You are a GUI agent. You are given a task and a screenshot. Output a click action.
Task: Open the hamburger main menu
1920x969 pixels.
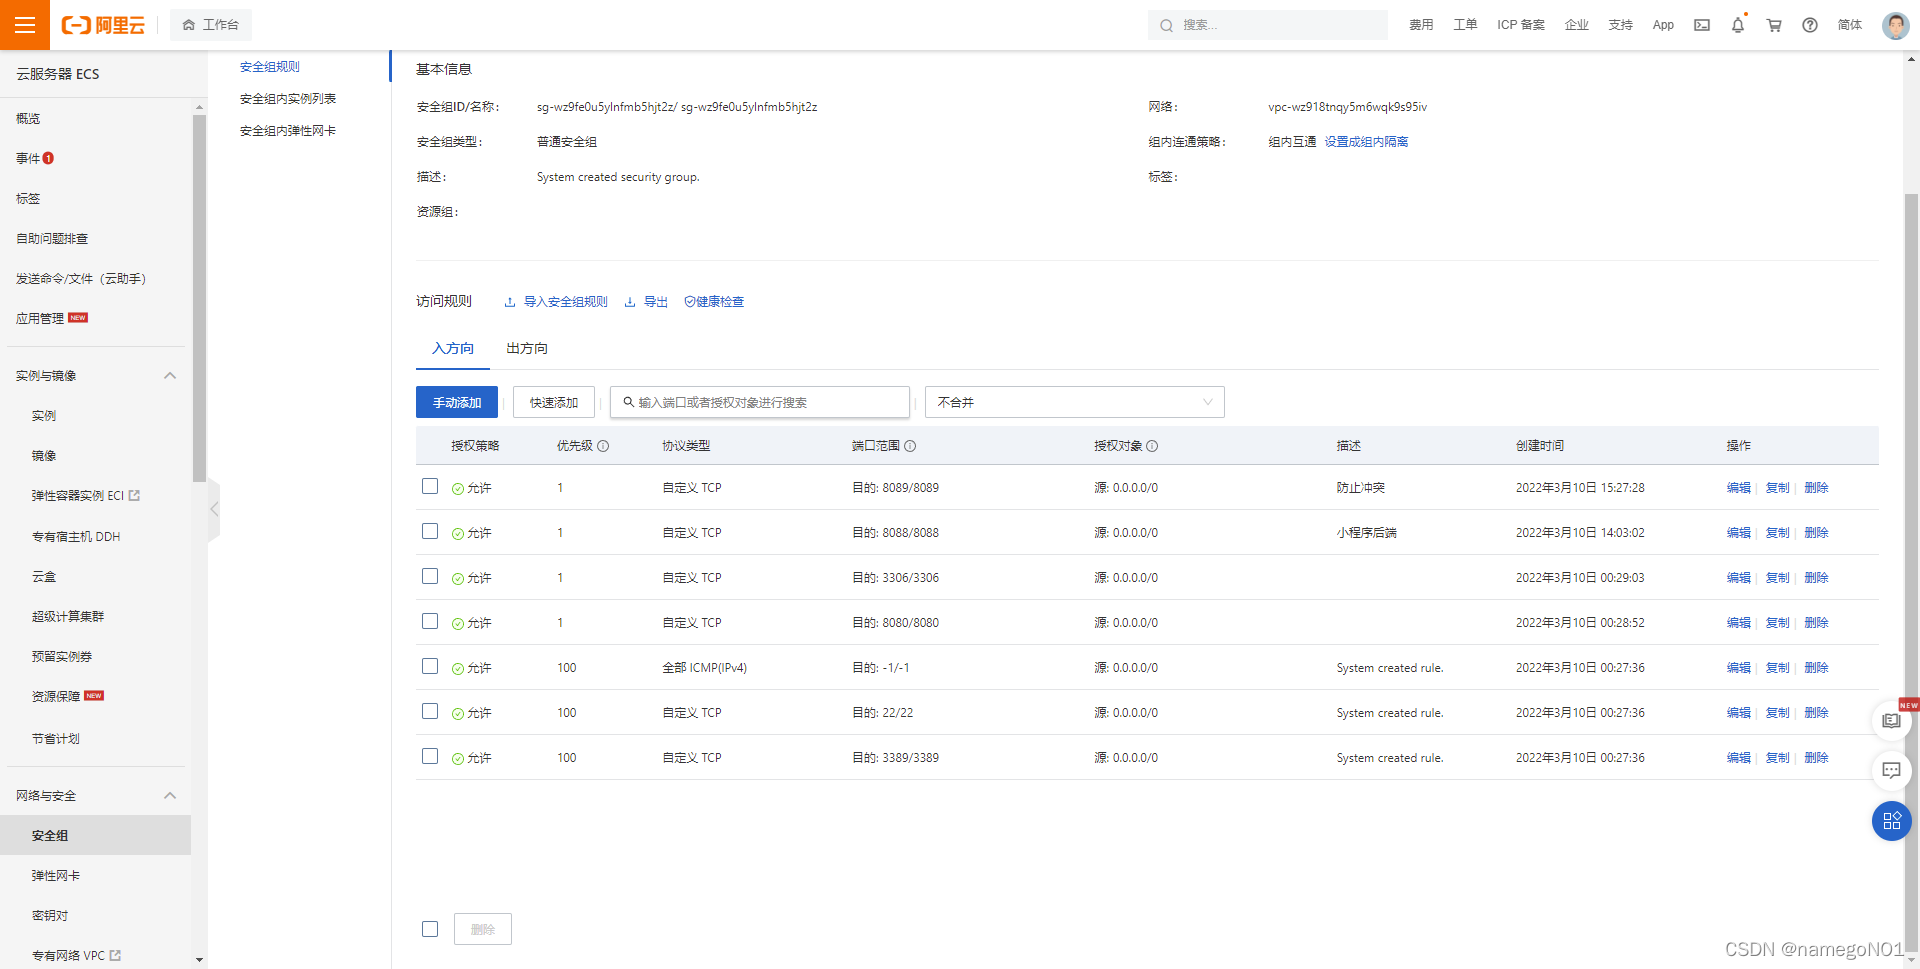pyautogui.click(x=25, y=25)
